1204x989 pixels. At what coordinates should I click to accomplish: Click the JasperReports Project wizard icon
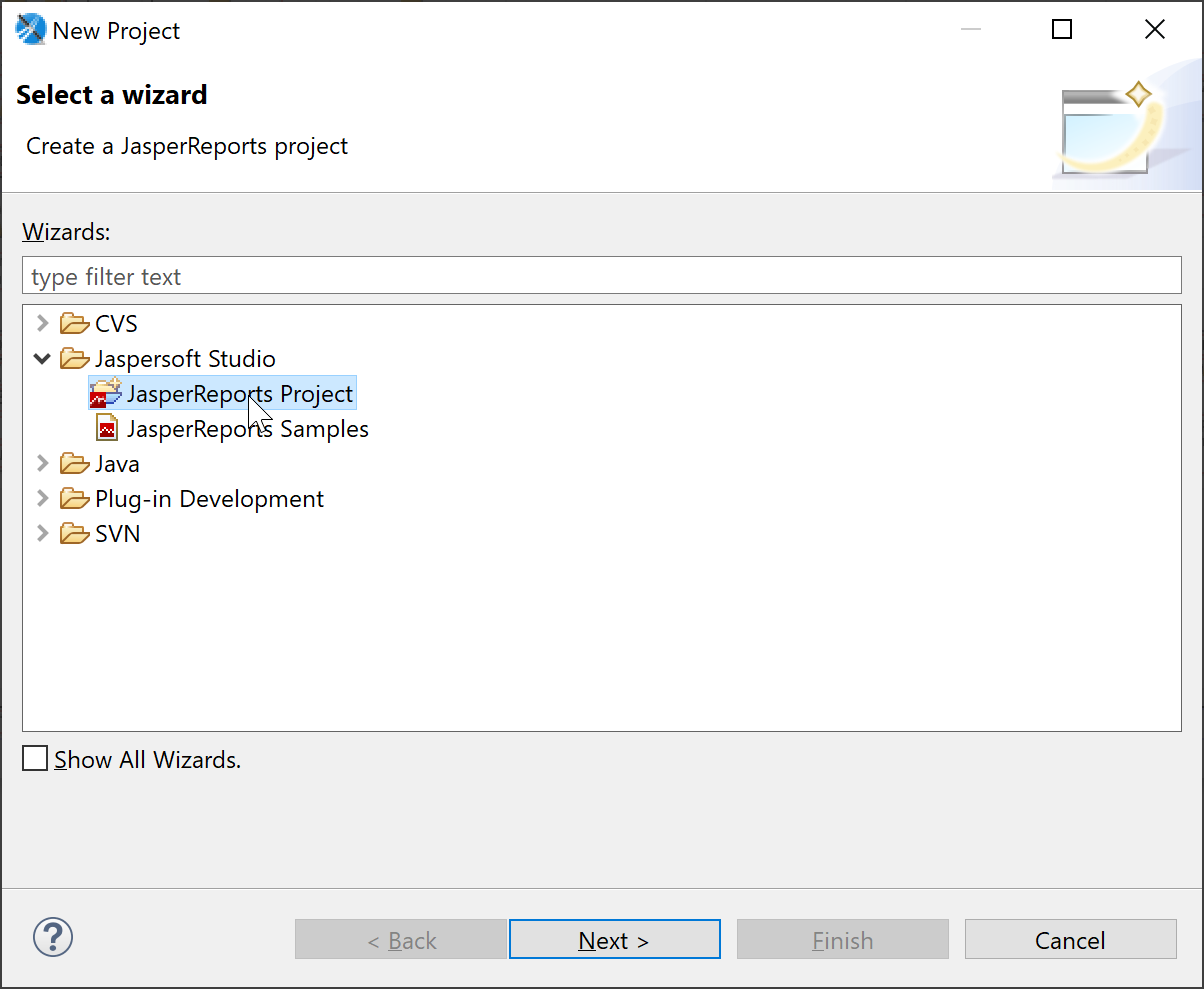click(x=105, y=394)
